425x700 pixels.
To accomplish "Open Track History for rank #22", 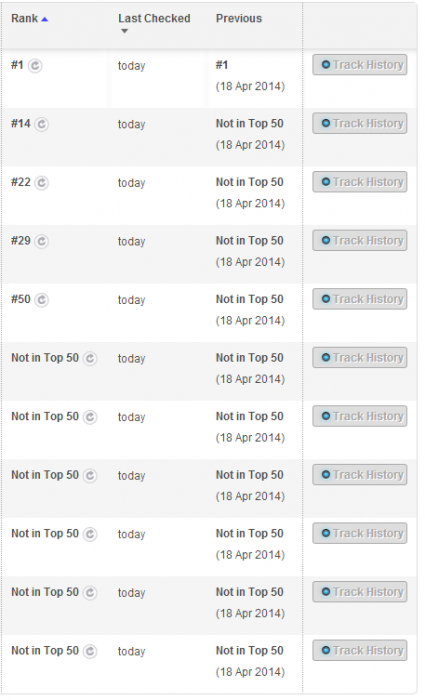I will (x=360, y=182).
